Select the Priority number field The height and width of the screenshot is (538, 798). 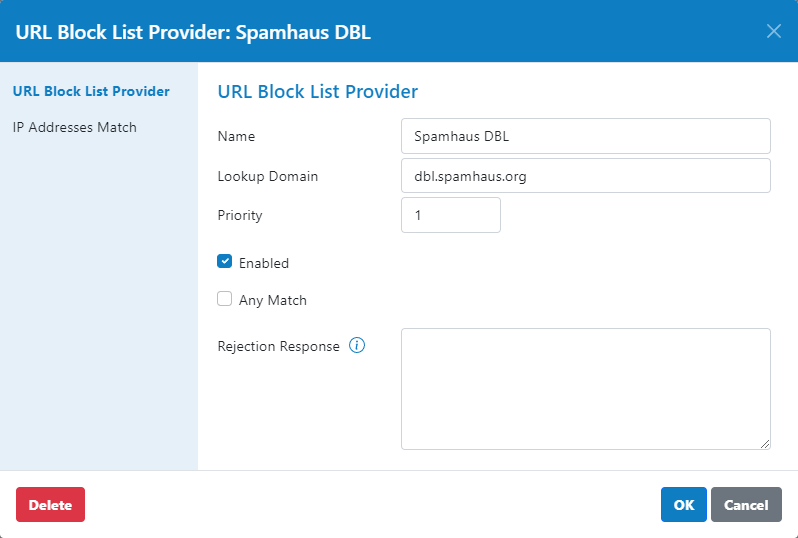tap(451, 215)
